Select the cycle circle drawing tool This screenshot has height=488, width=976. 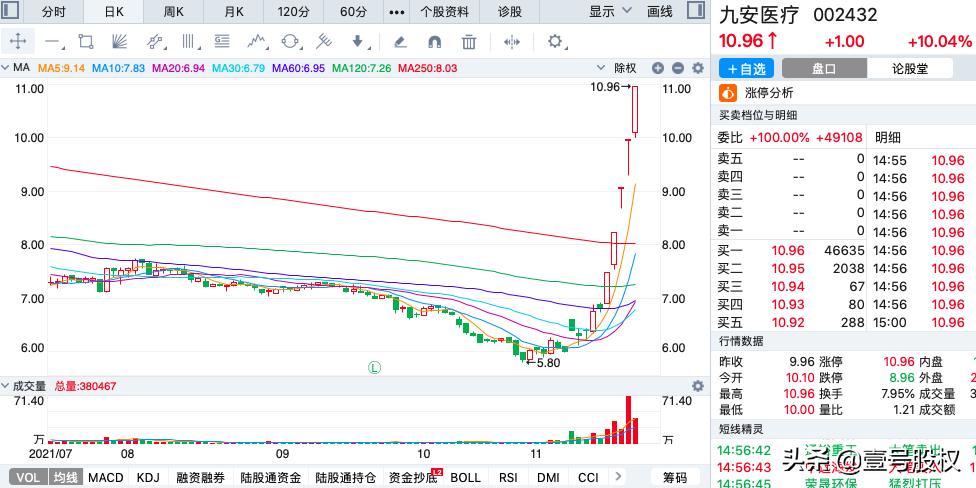[x=290, y=42]
